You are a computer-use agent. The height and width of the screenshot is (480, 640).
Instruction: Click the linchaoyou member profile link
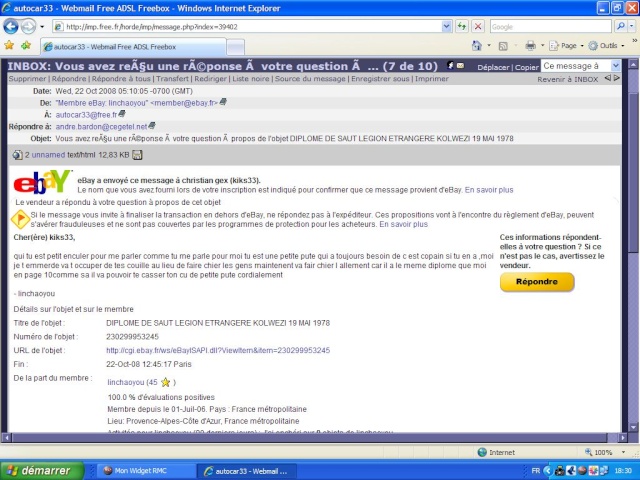pyautogui.click(x=126, y=382)
